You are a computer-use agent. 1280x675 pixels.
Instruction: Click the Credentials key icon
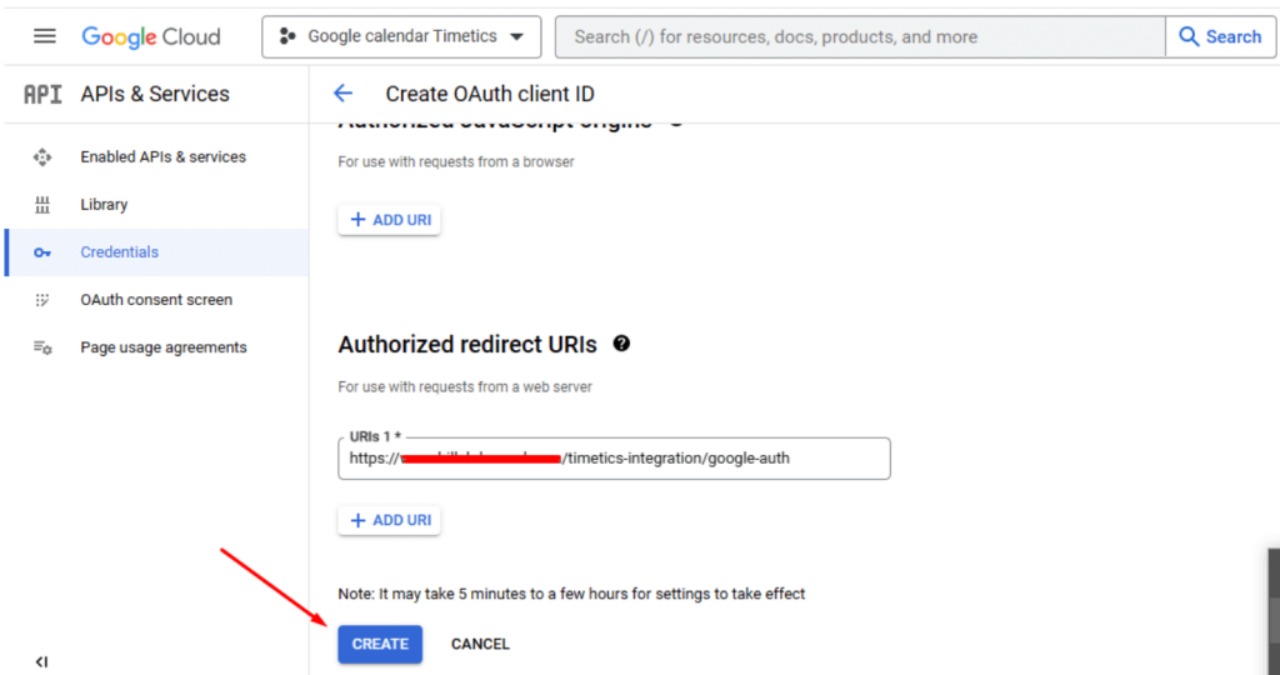(41, 252)
